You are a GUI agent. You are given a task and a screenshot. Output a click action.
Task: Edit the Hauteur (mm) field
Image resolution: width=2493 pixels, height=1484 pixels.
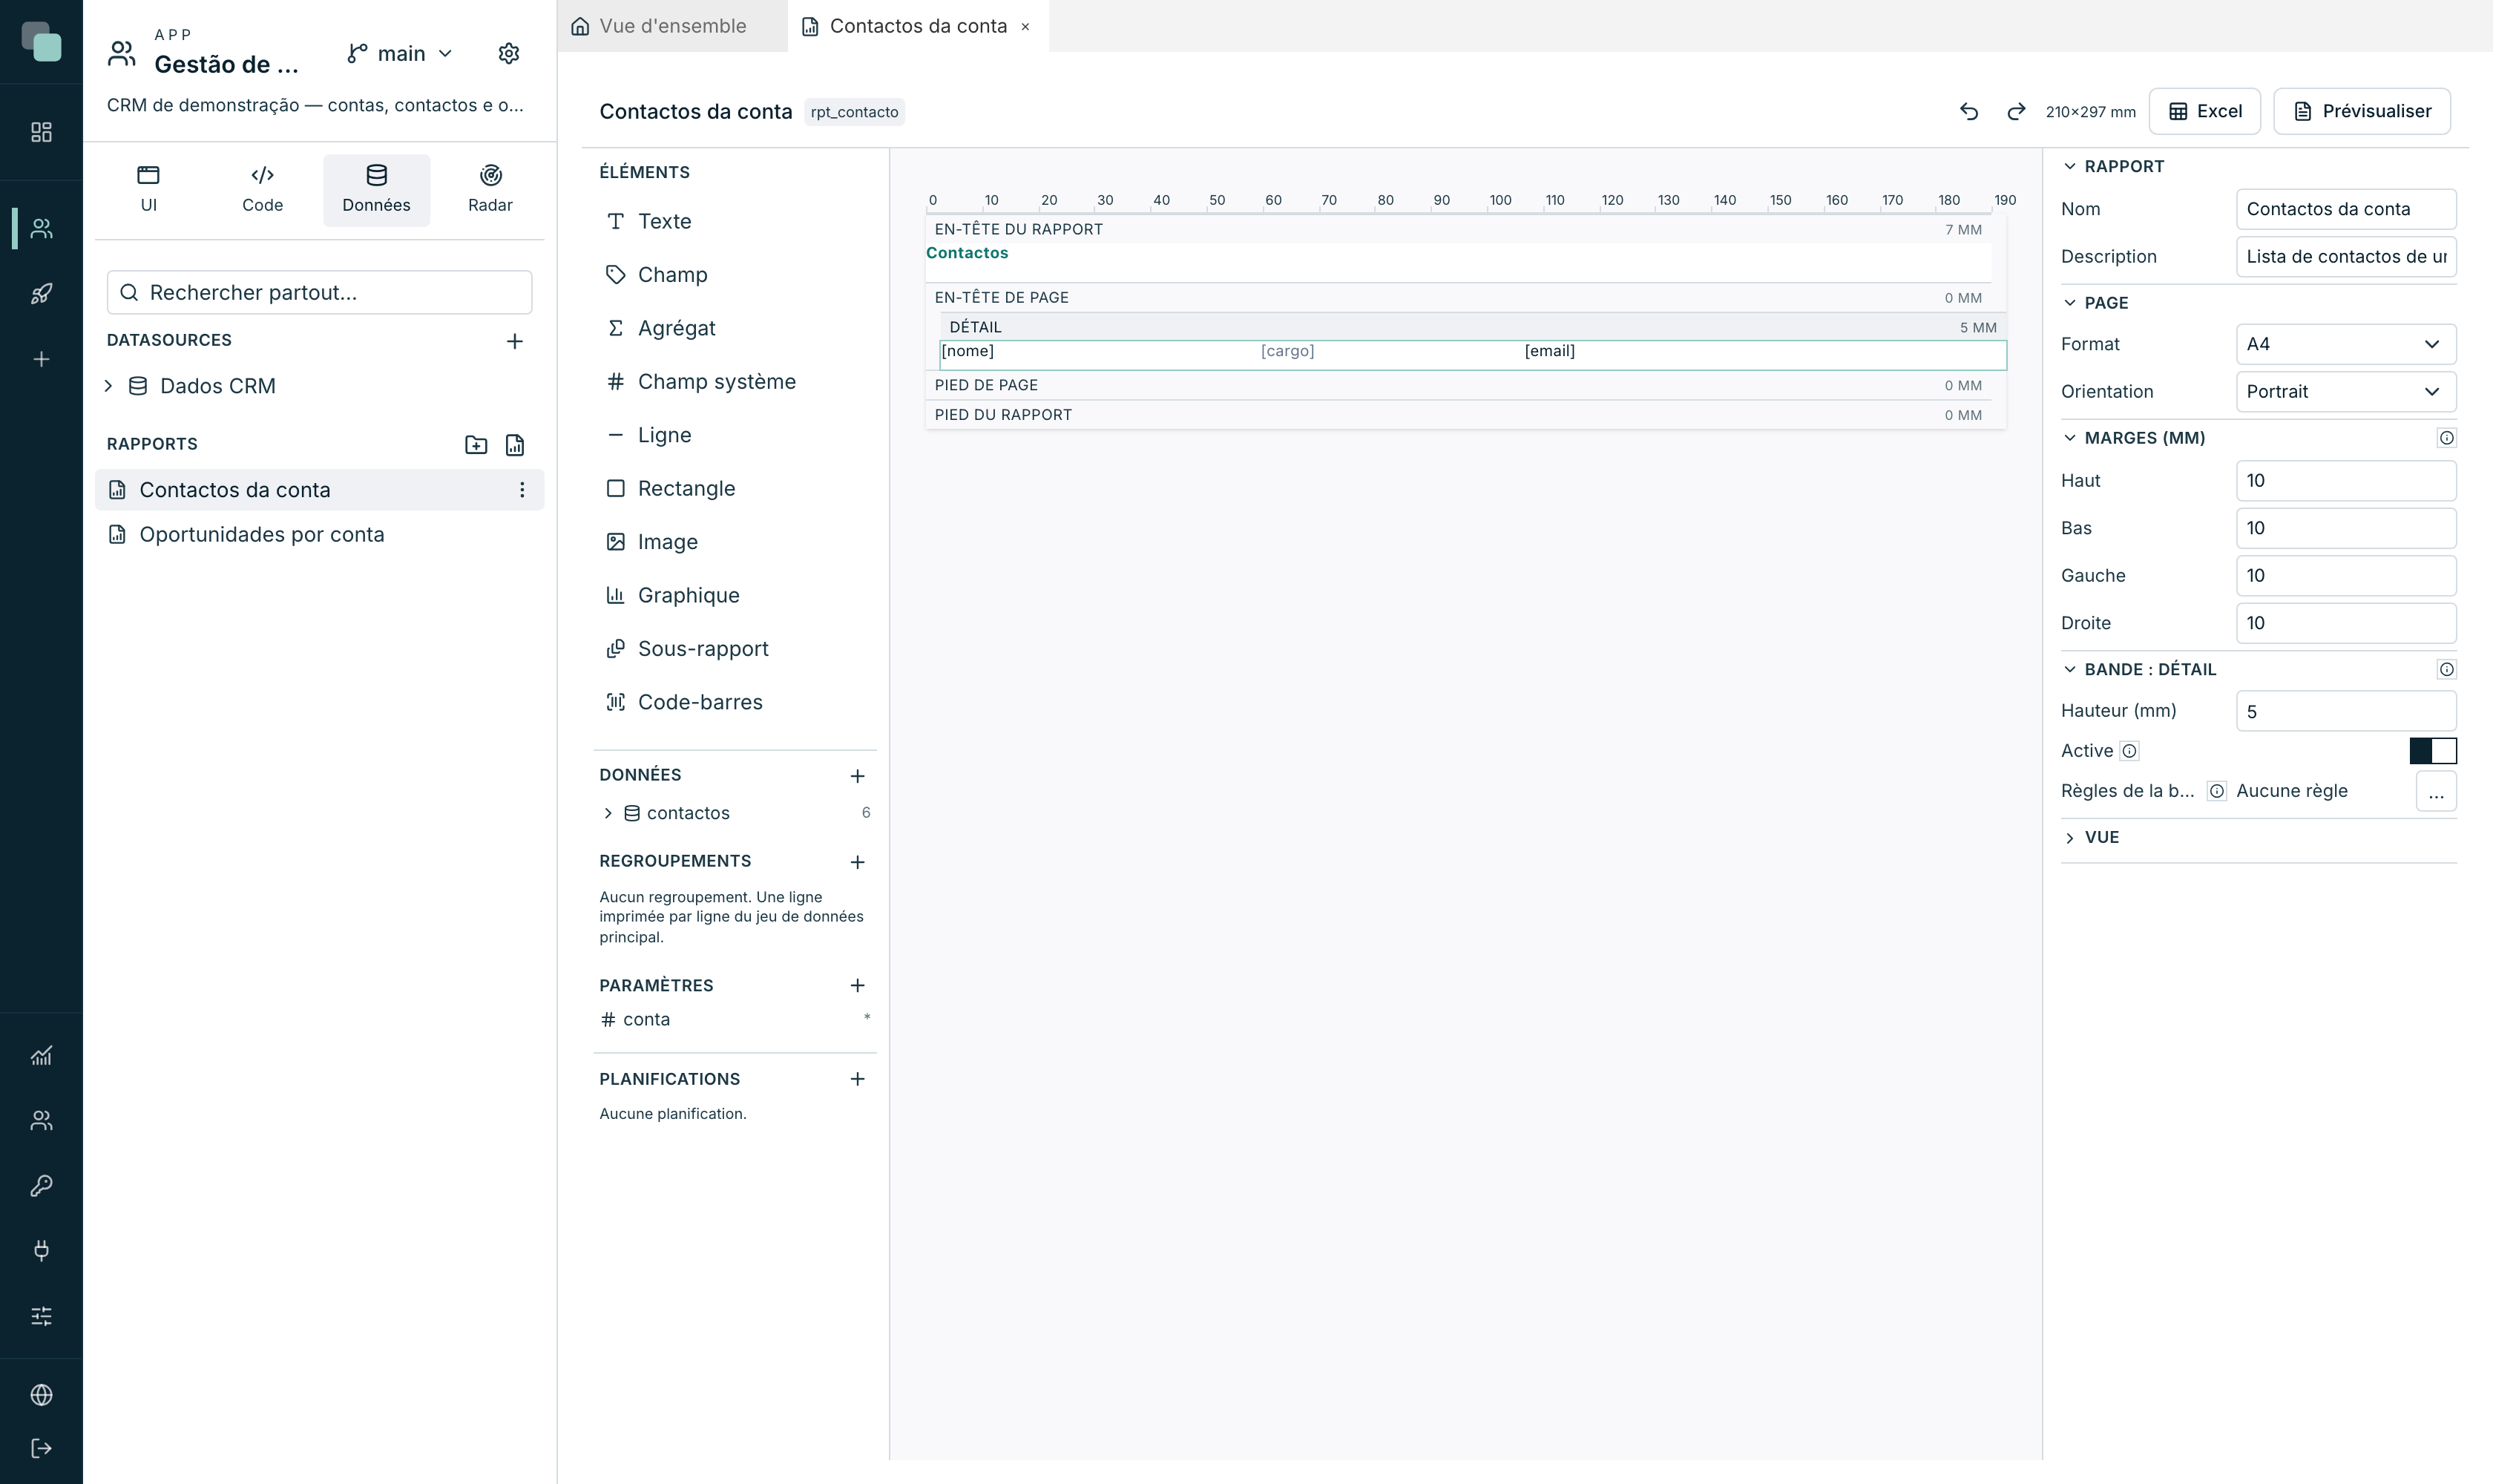tap(2345, 712)
